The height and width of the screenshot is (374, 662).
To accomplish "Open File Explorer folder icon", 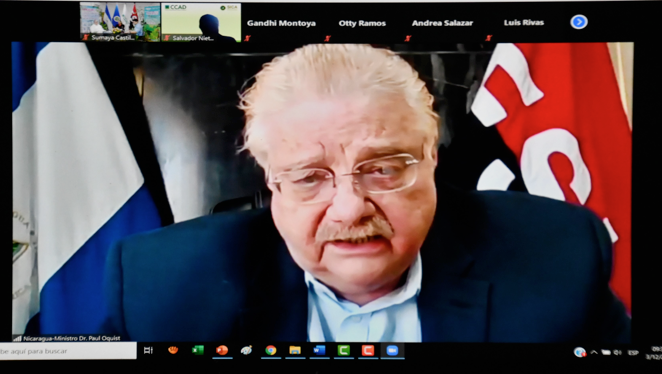I will click(295, 350).
